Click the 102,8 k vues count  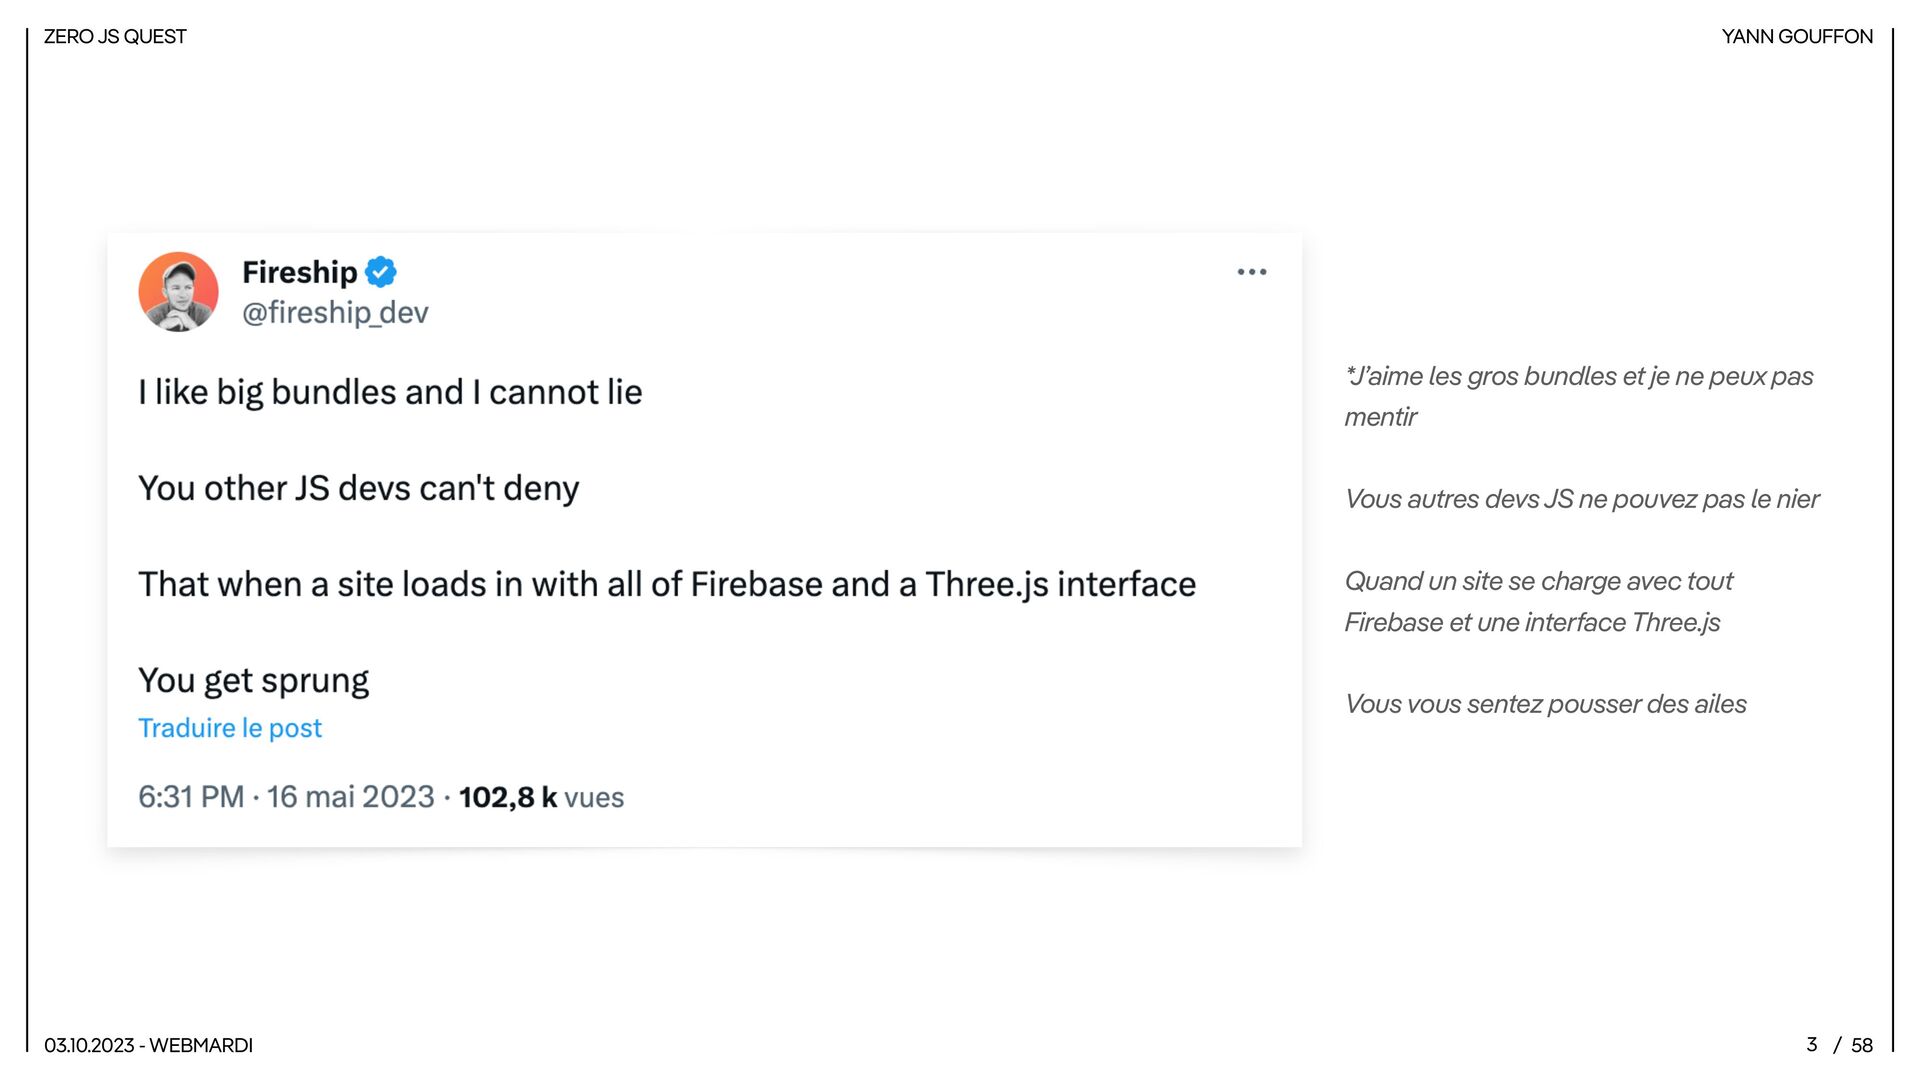[541, 797]
